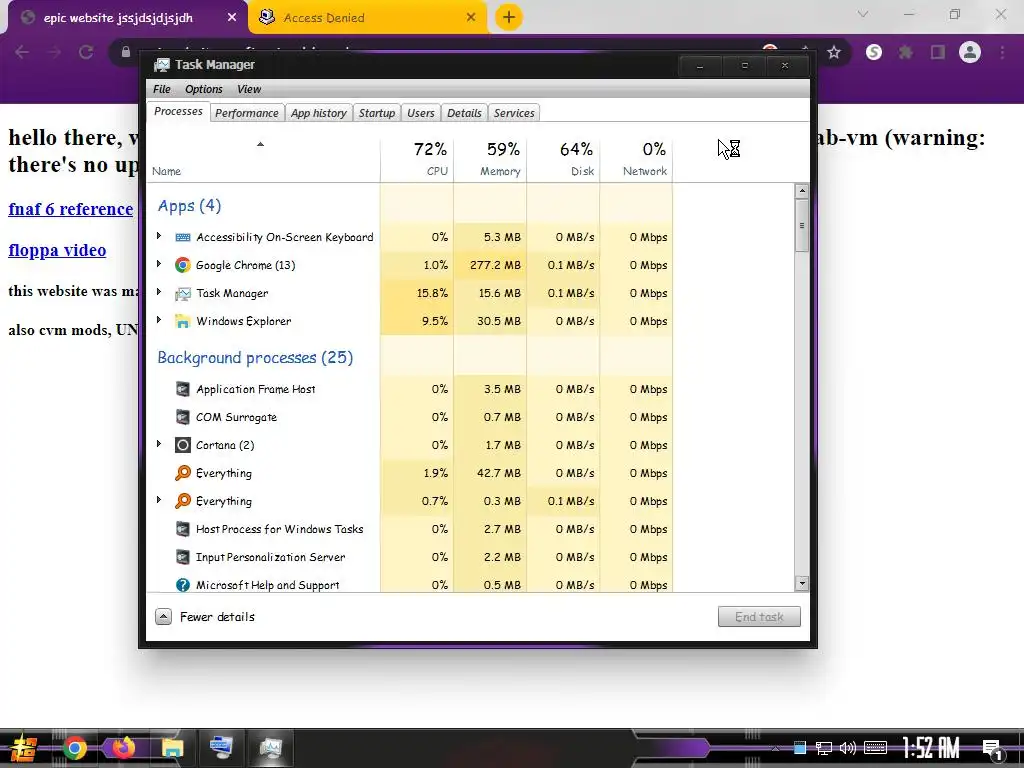Screen dimensions: 1024x768
Task: Sort processes by Memory column header
Action: tap(490, 159)
